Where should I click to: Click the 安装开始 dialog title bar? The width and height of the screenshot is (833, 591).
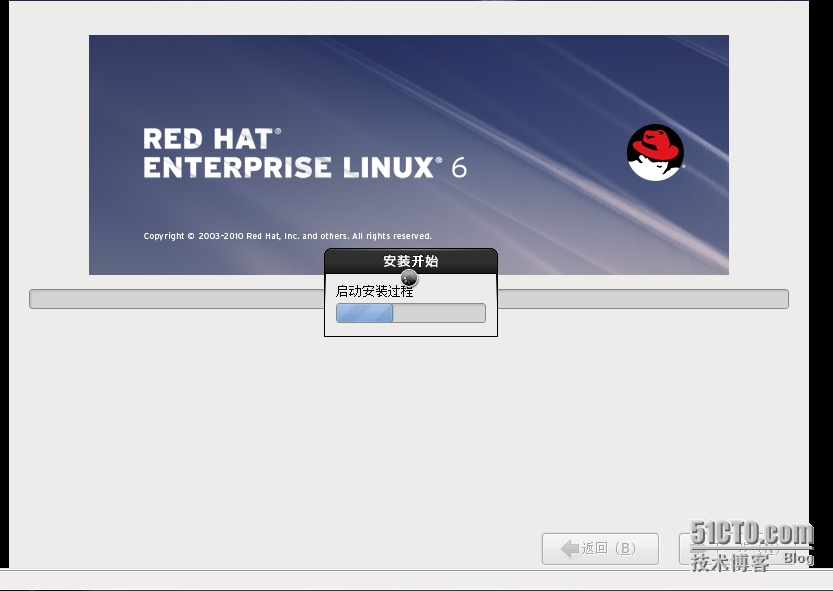click(x=411, y=261)
